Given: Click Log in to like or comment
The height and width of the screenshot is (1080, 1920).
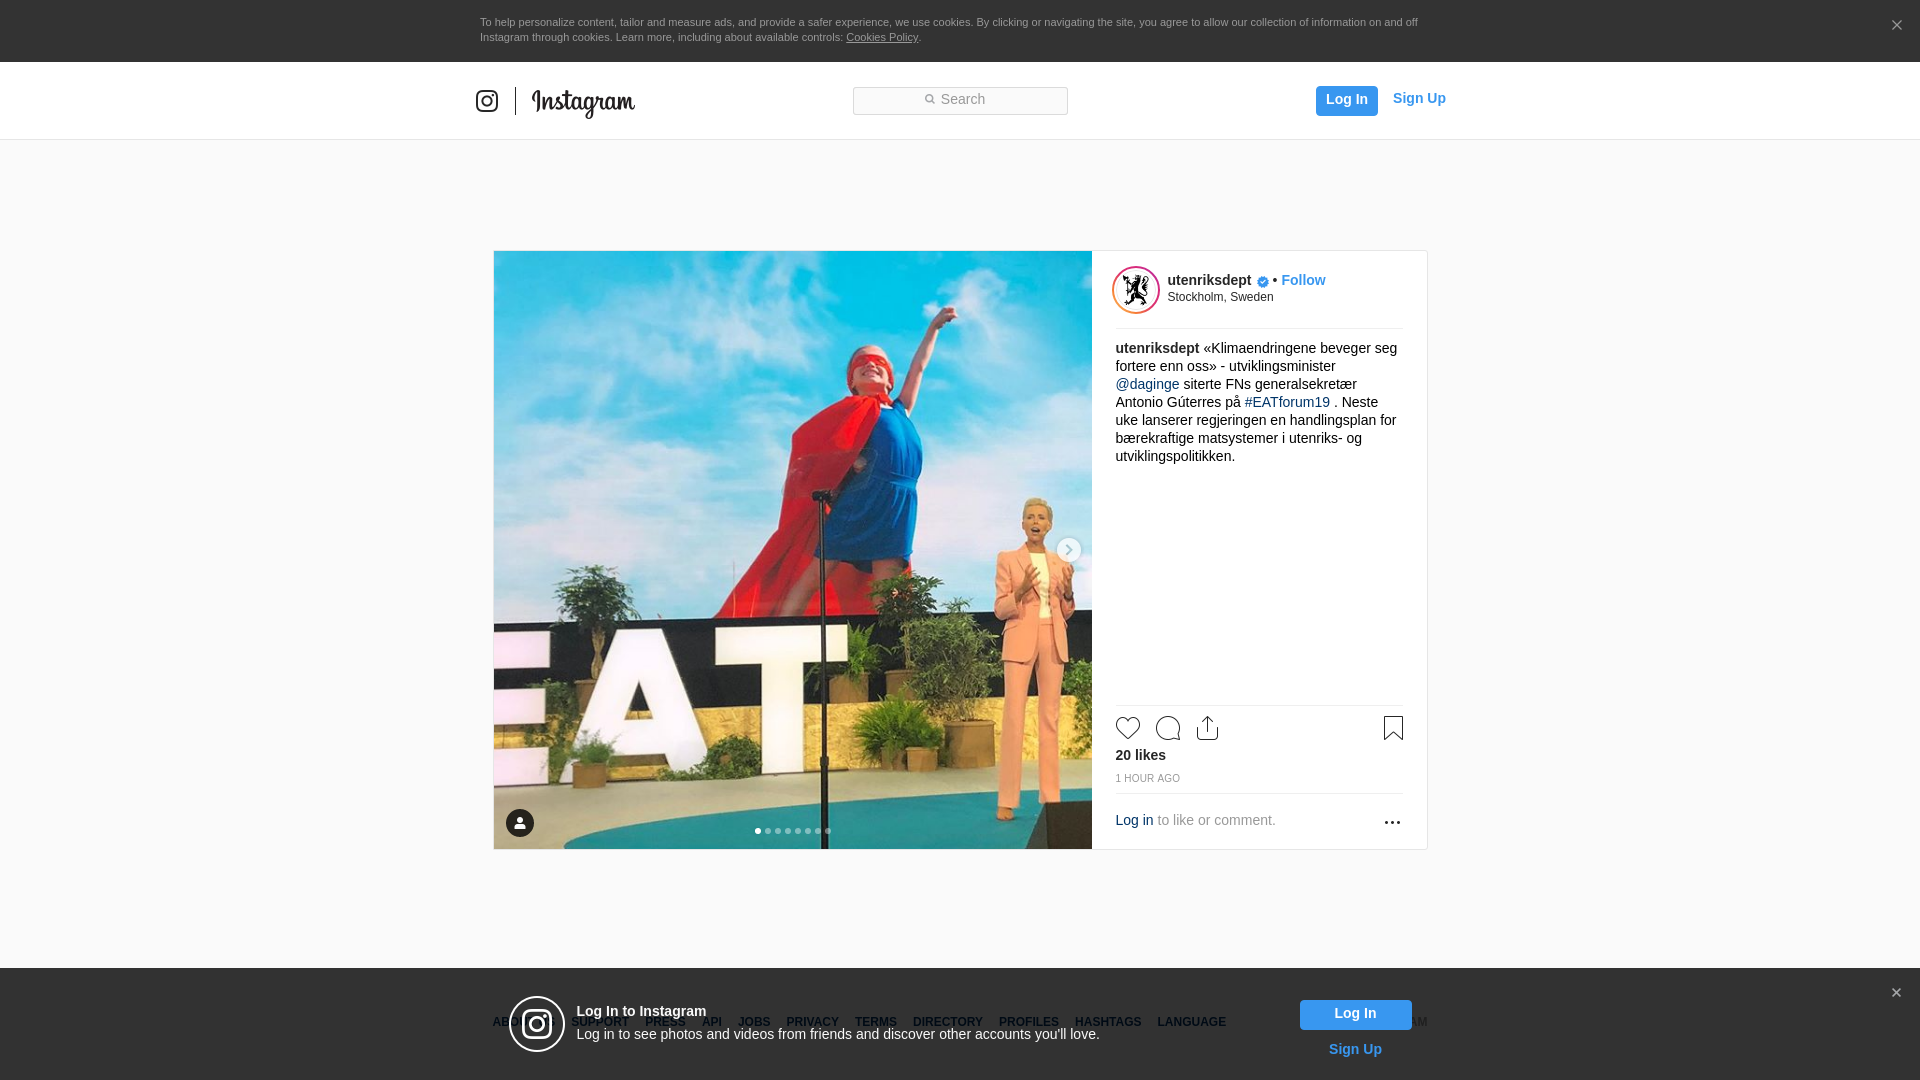Looking at the screenshot, I should [x=1134, y=820].
